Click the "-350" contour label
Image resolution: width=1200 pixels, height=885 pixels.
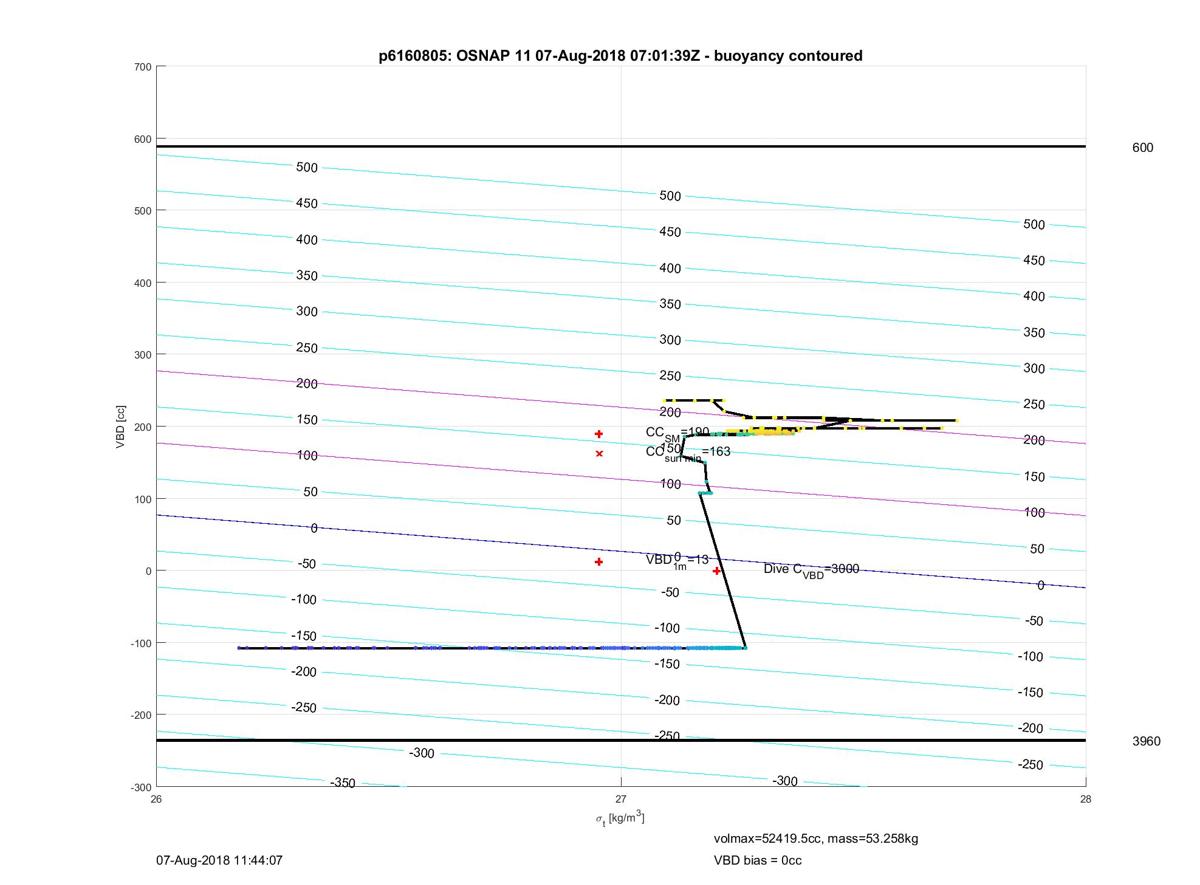tap(342, 783)
